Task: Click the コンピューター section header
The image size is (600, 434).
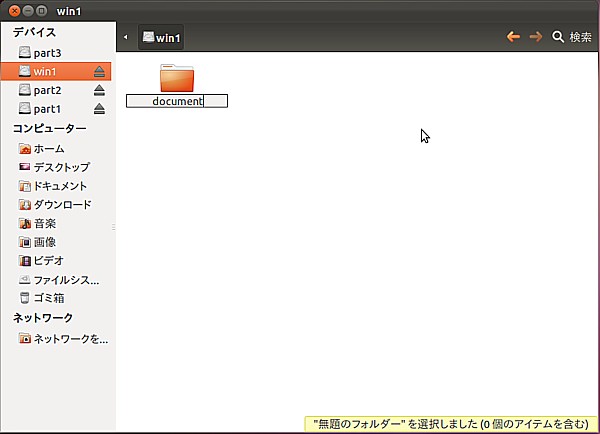Action: coord(49,128)
